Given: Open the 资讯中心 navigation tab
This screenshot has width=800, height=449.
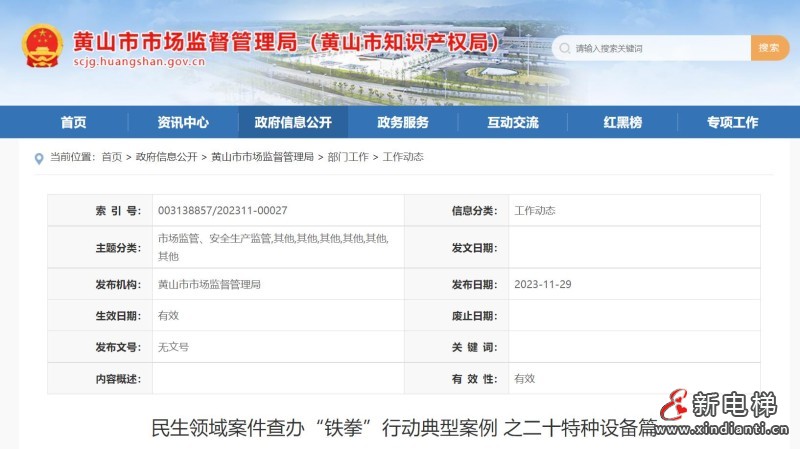Looking at the screenshot, I should (x=183, y=123).
